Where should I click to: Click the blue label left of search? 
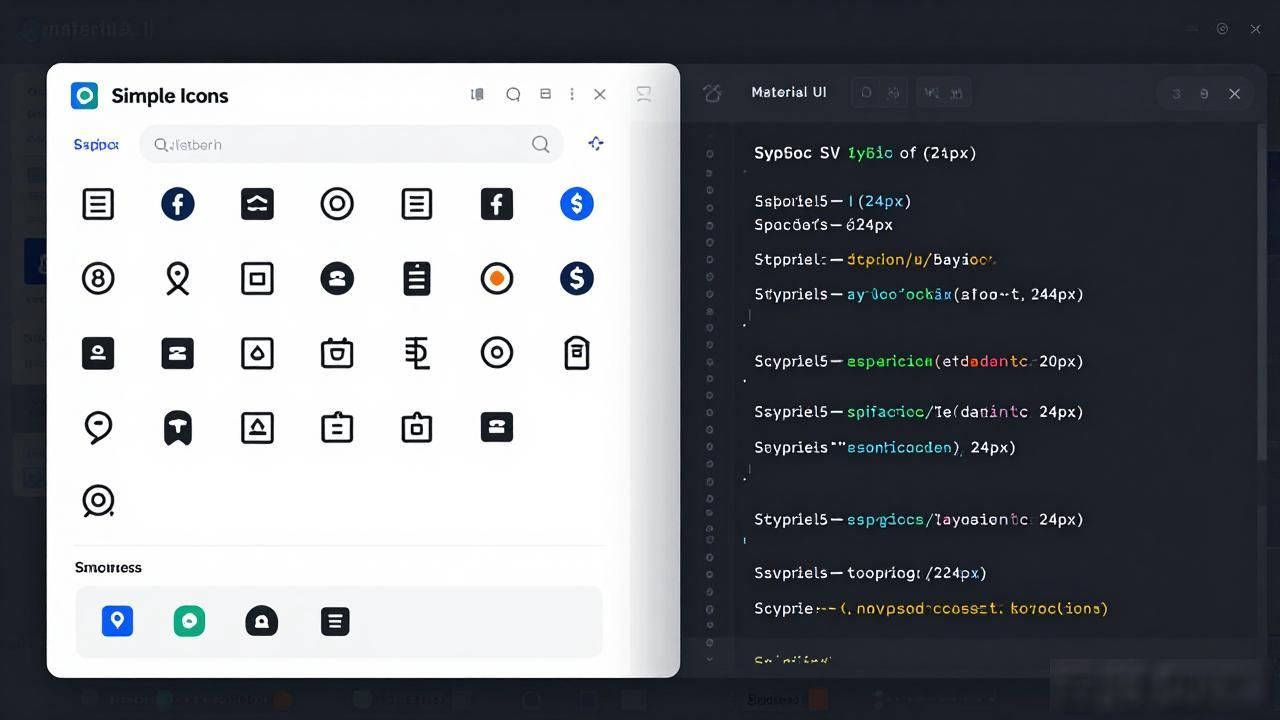pyautogui.click(x=96, y=144)
